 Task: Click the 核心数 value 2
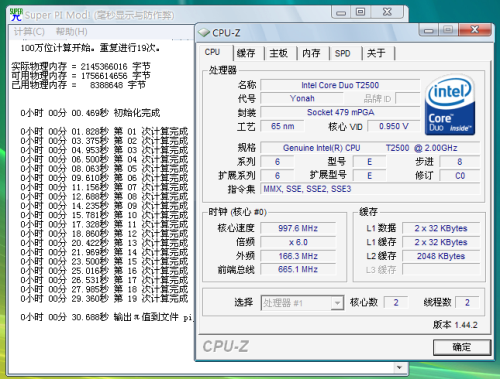(x=396, y=303)
